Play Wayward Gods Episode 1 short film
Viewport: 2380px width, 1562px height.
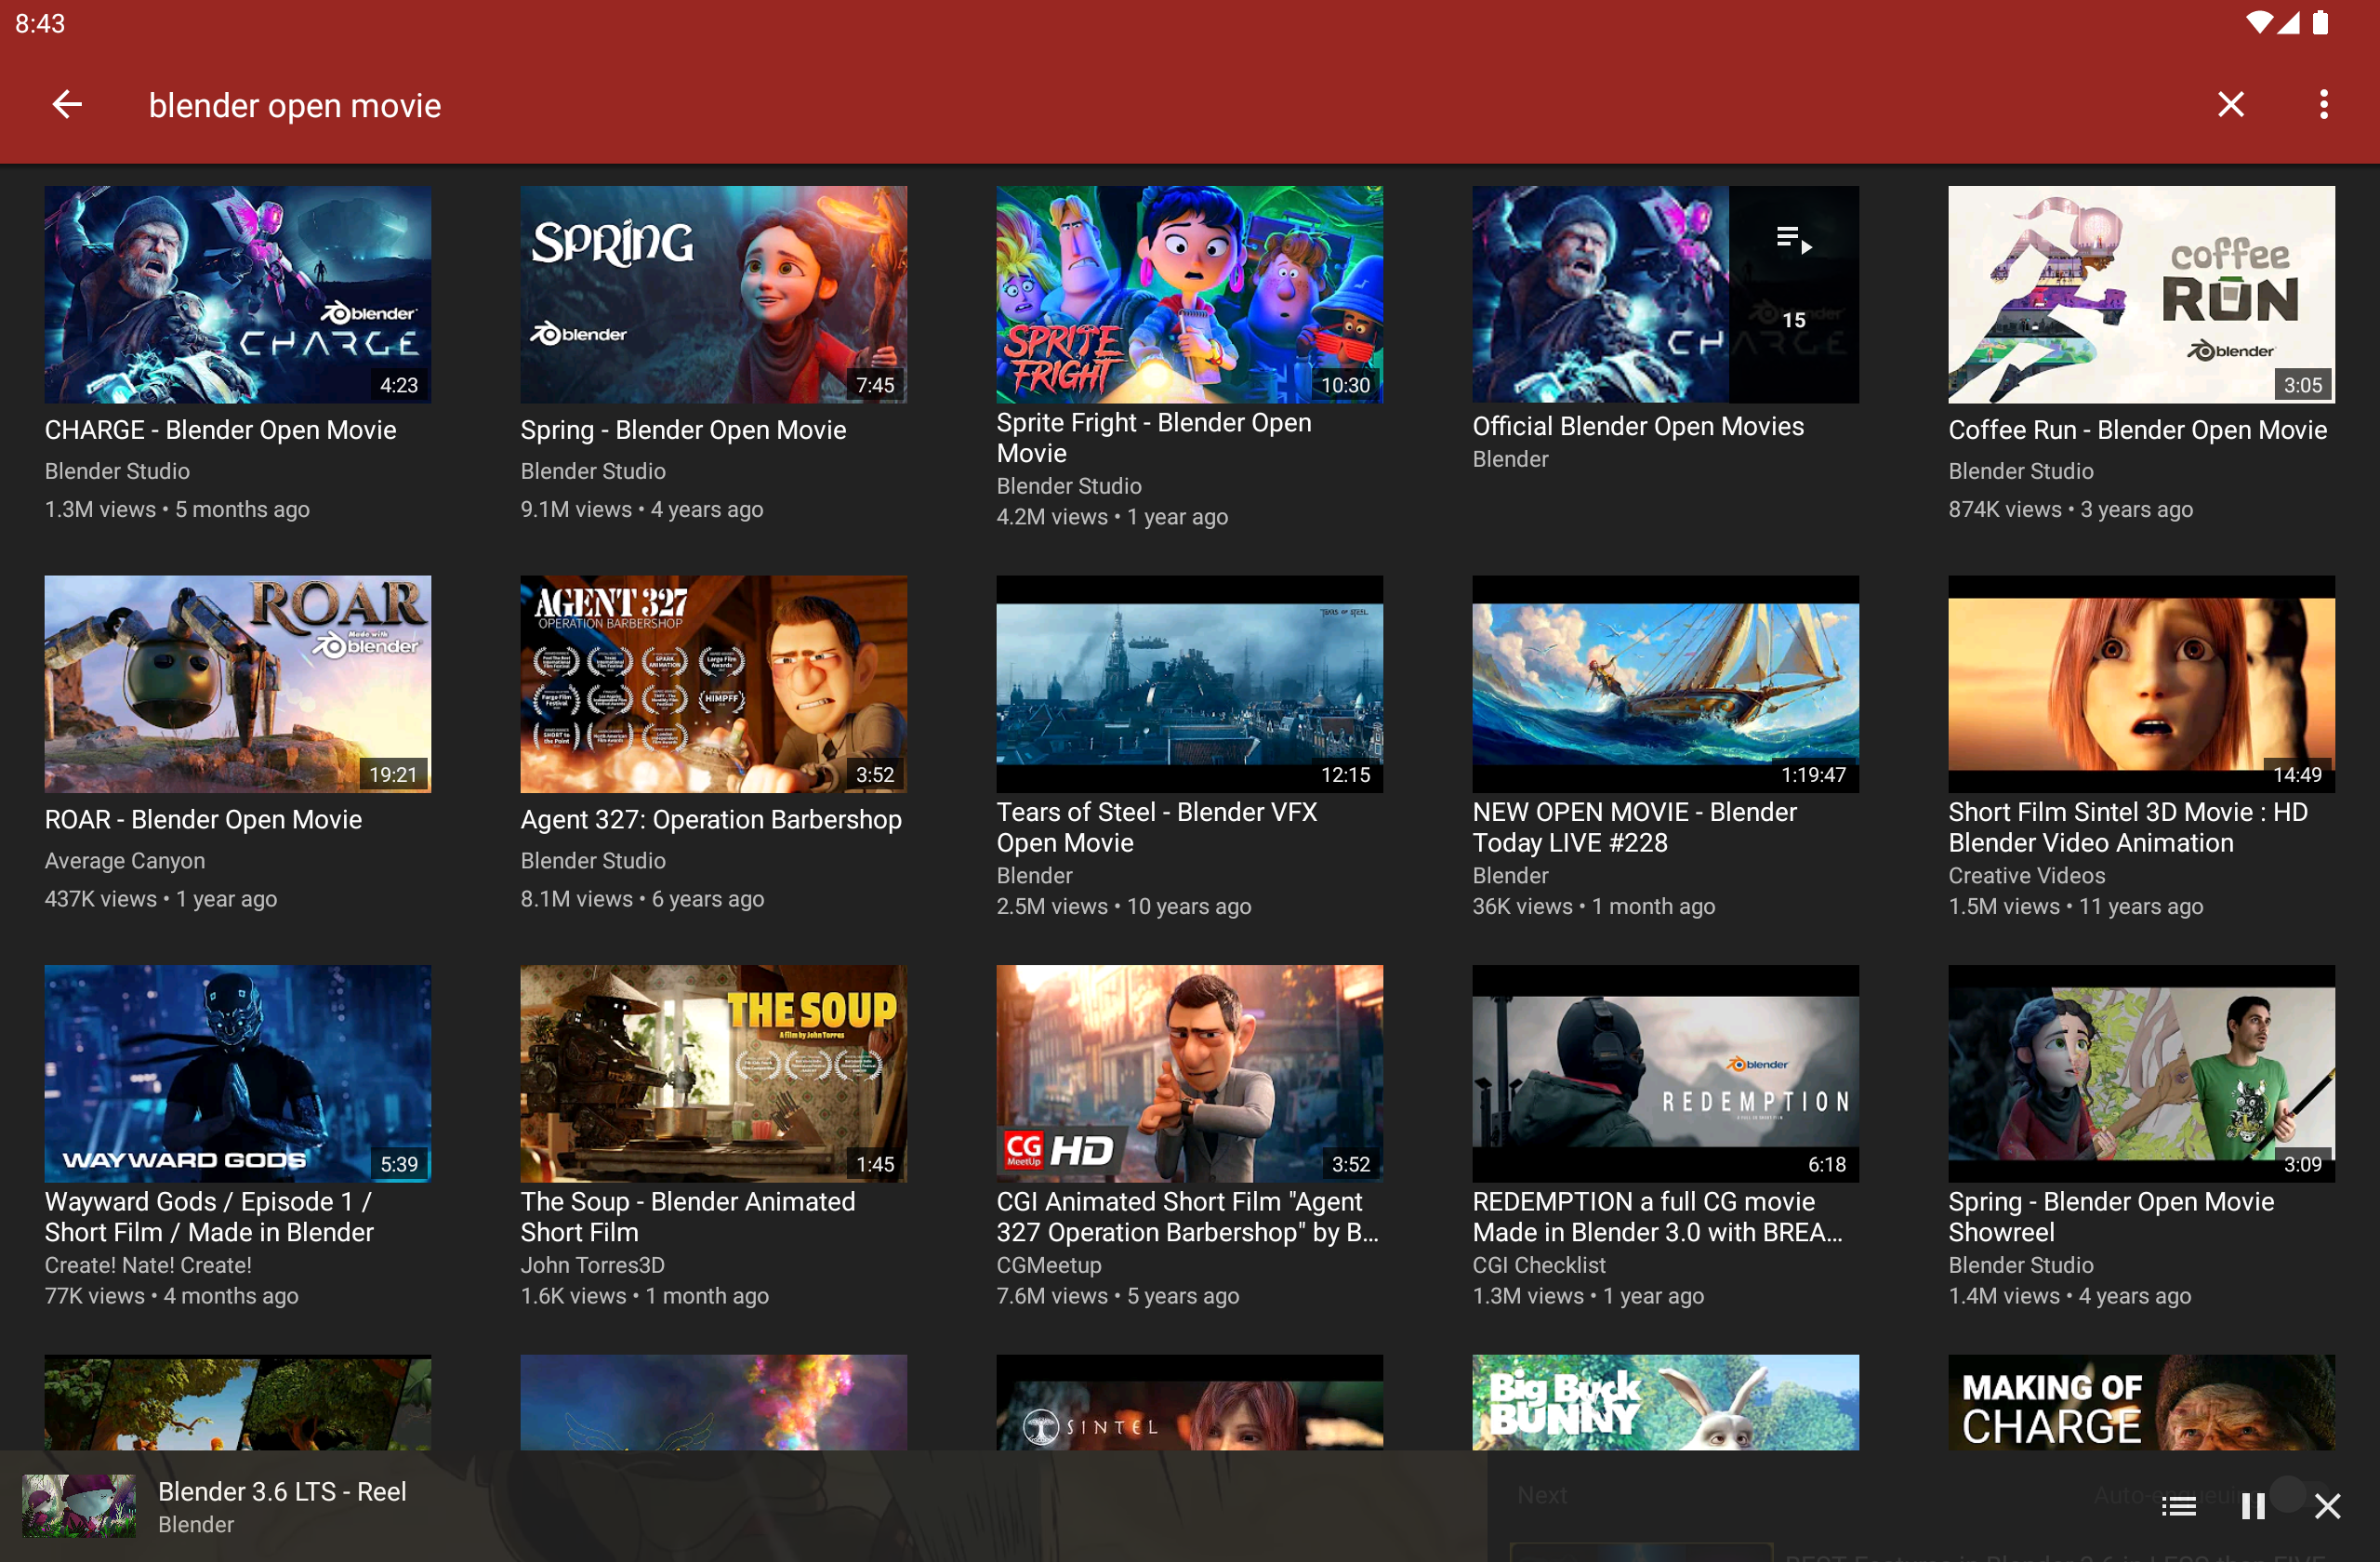(x=238, y=1073)
